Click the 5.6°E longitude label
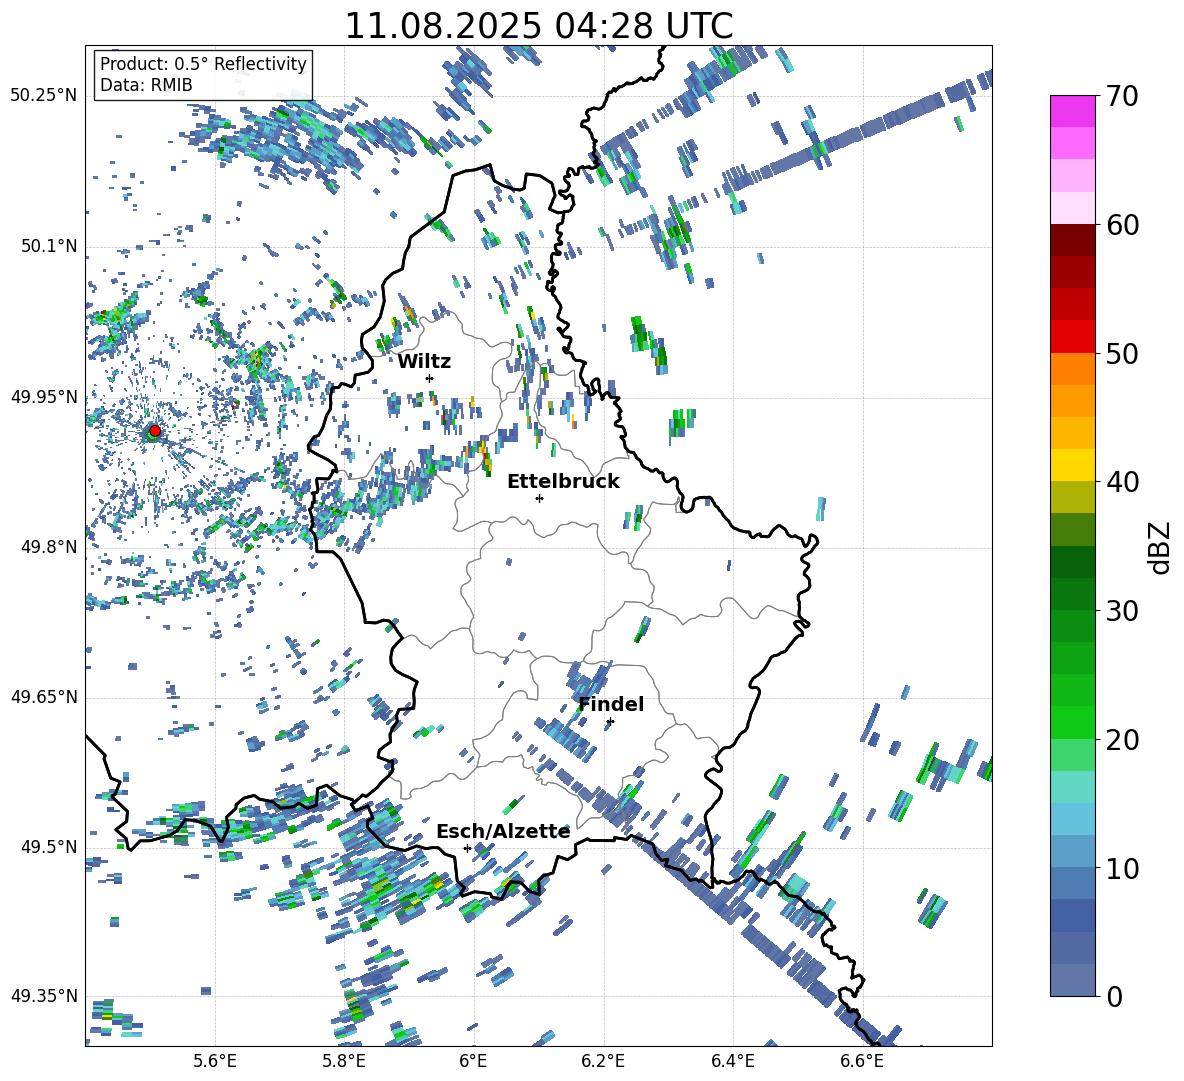Viewport: 1184px width, 1081px height. 215,1062
